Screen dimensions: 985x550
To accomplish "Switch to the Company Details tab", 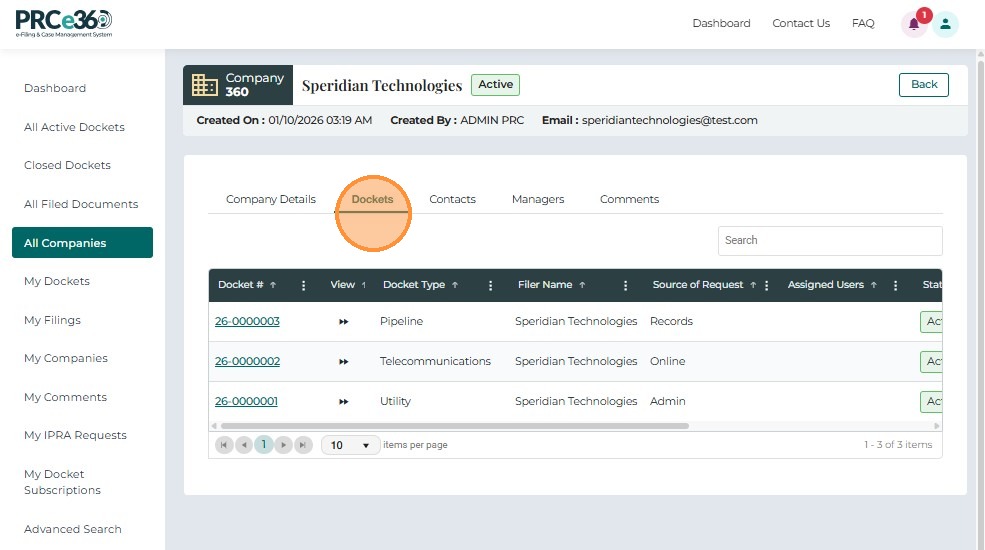I will (271, 199).
